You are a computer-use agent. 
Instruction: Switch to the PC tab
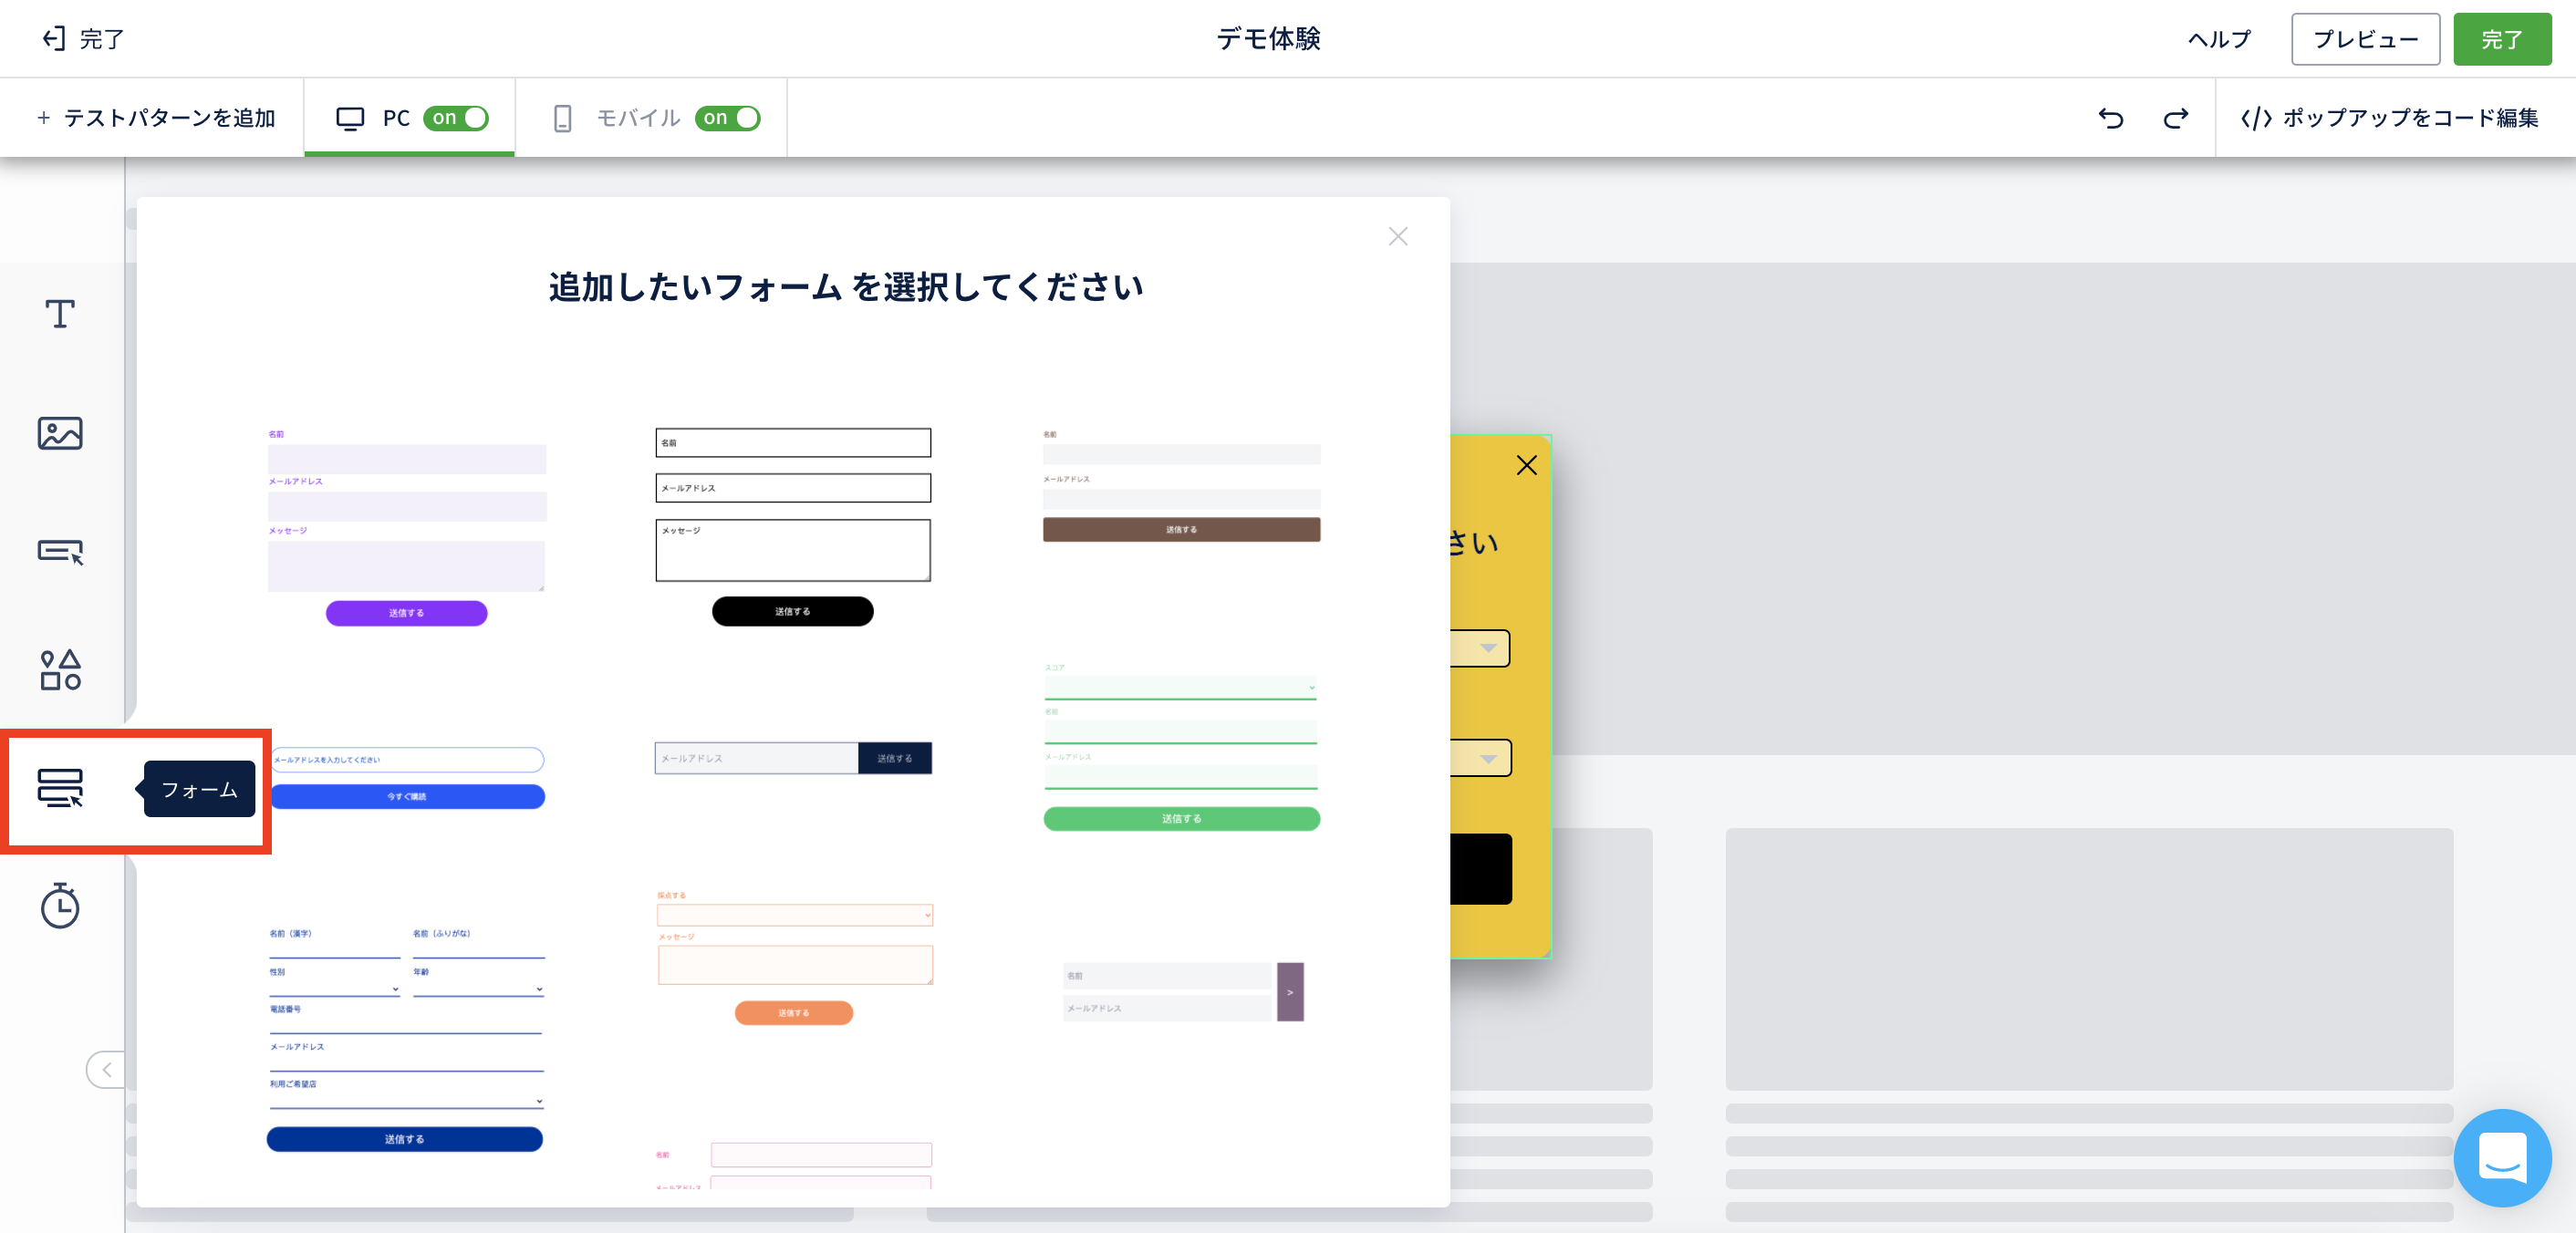[x=409, y=118]
